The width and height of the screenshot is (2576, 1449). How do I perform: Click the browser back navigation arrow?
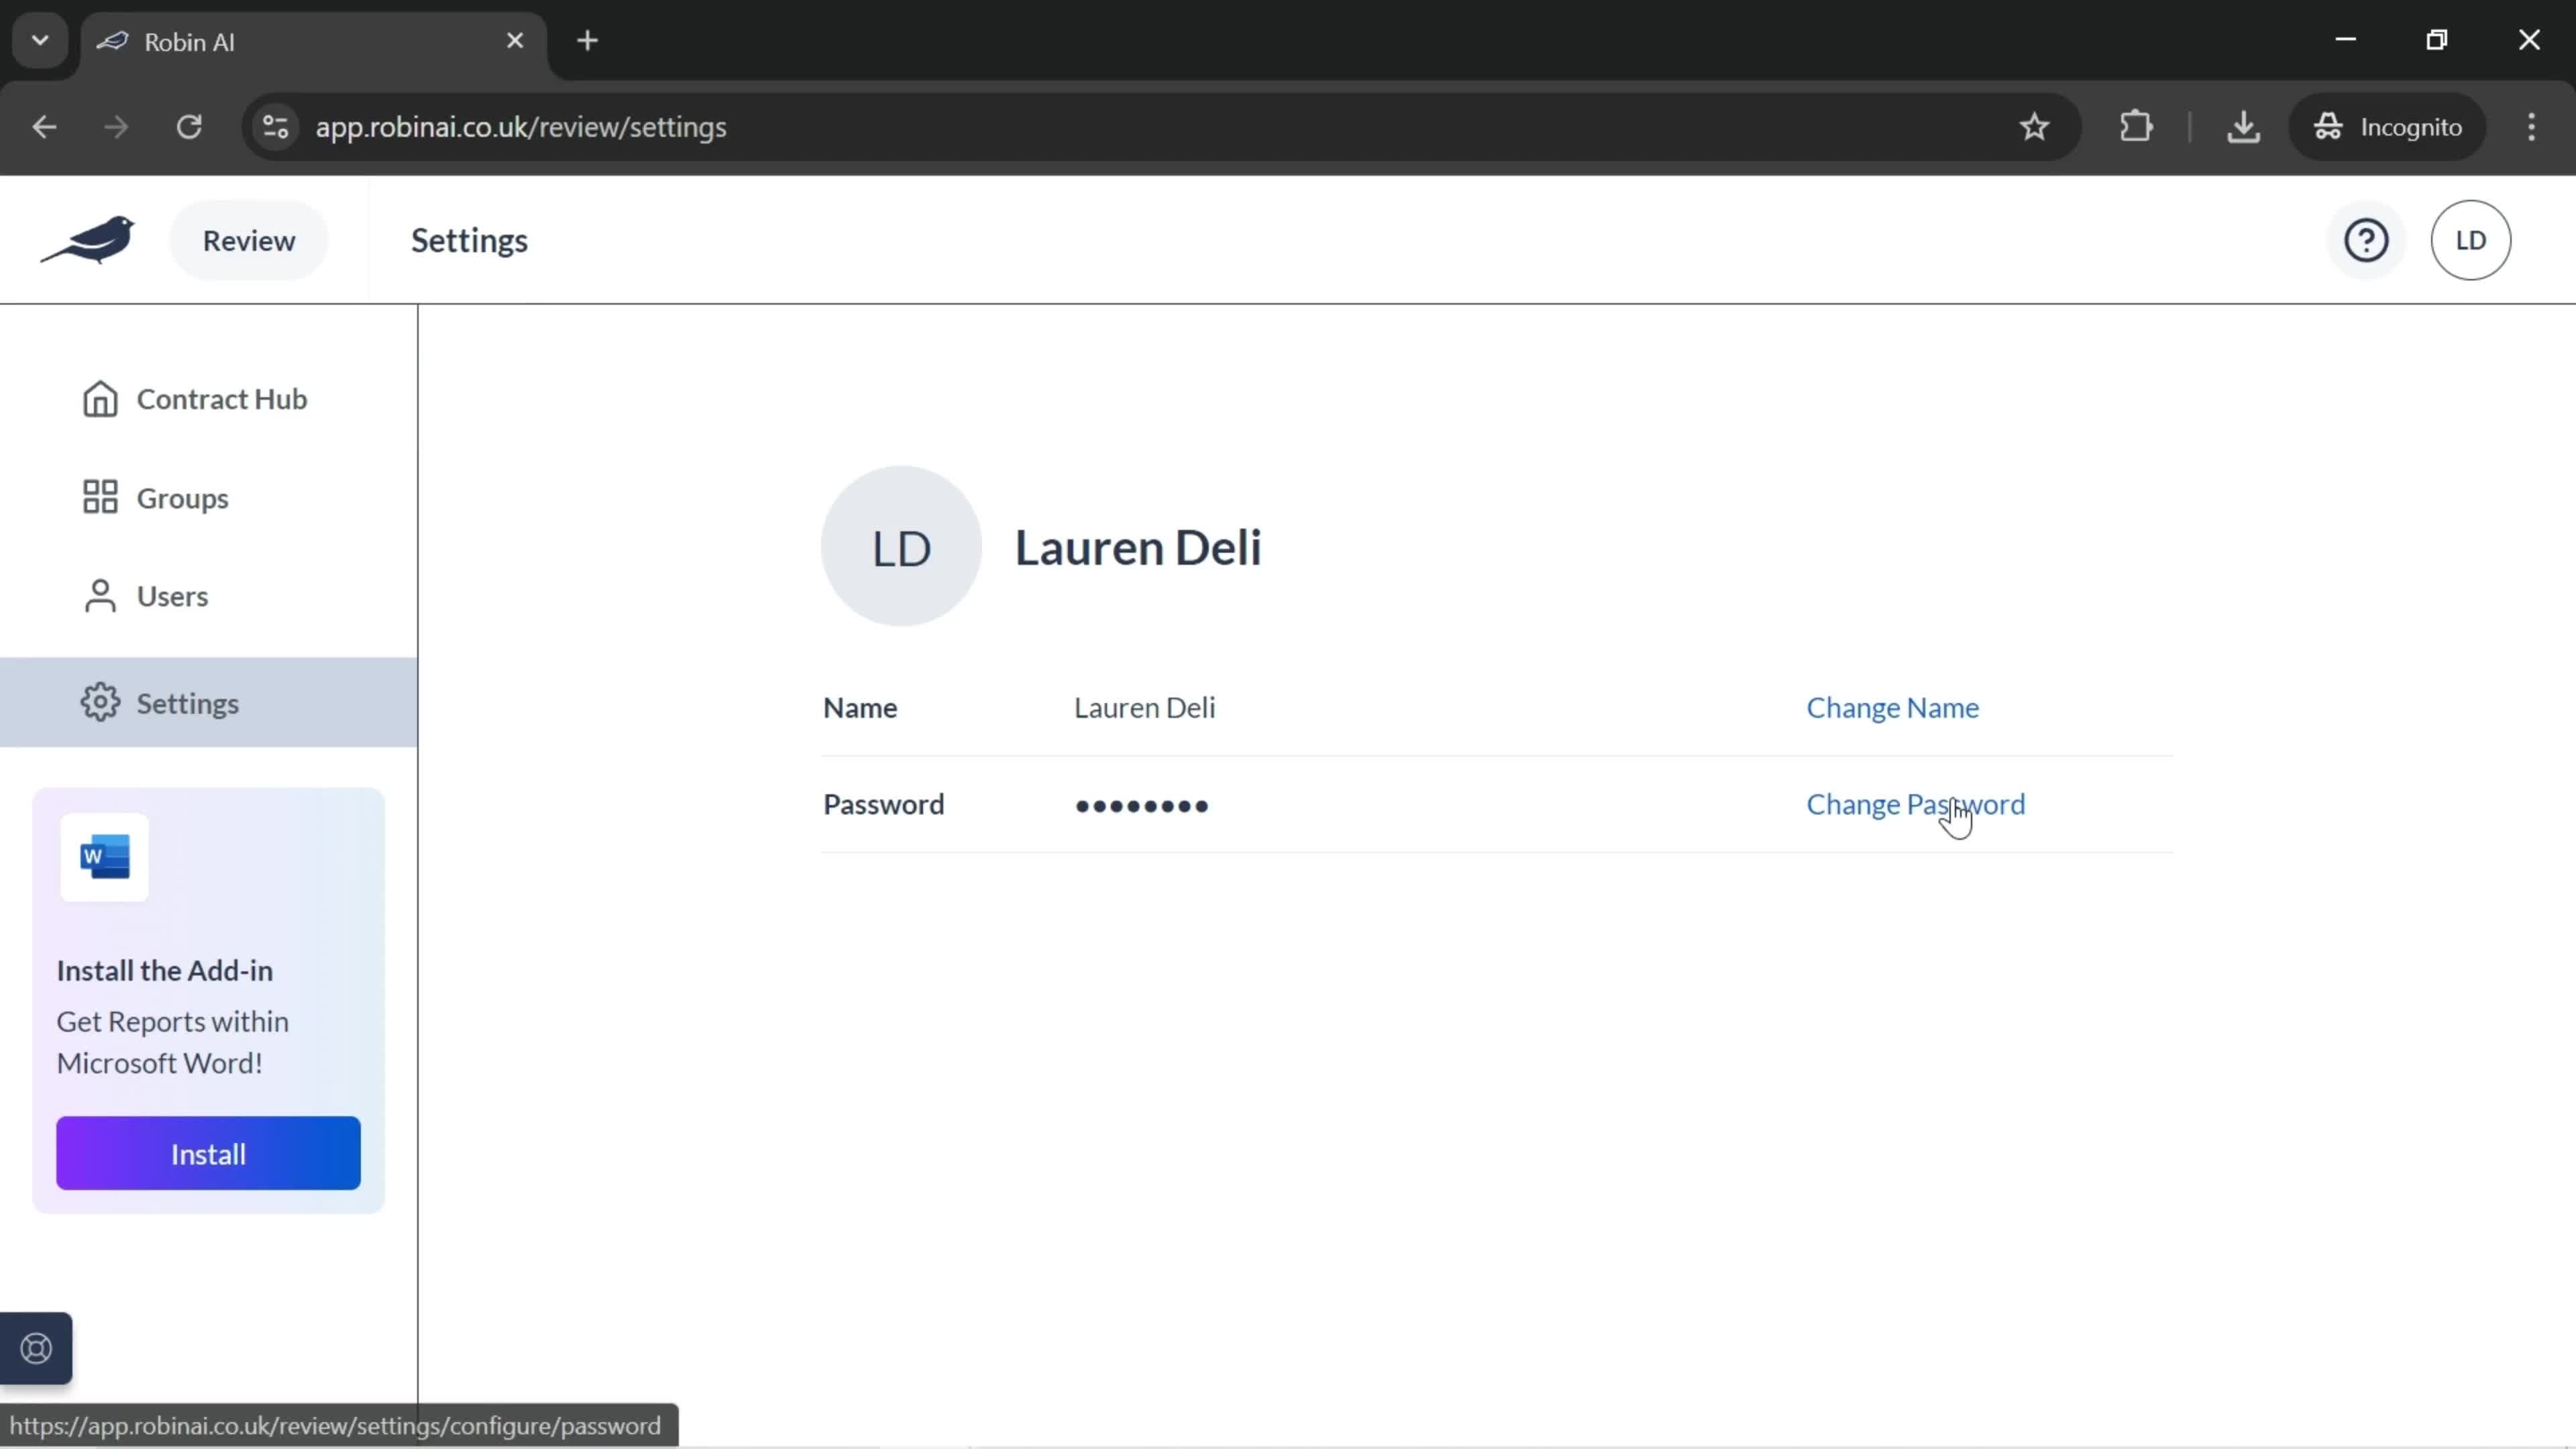(x=44, y=125)
